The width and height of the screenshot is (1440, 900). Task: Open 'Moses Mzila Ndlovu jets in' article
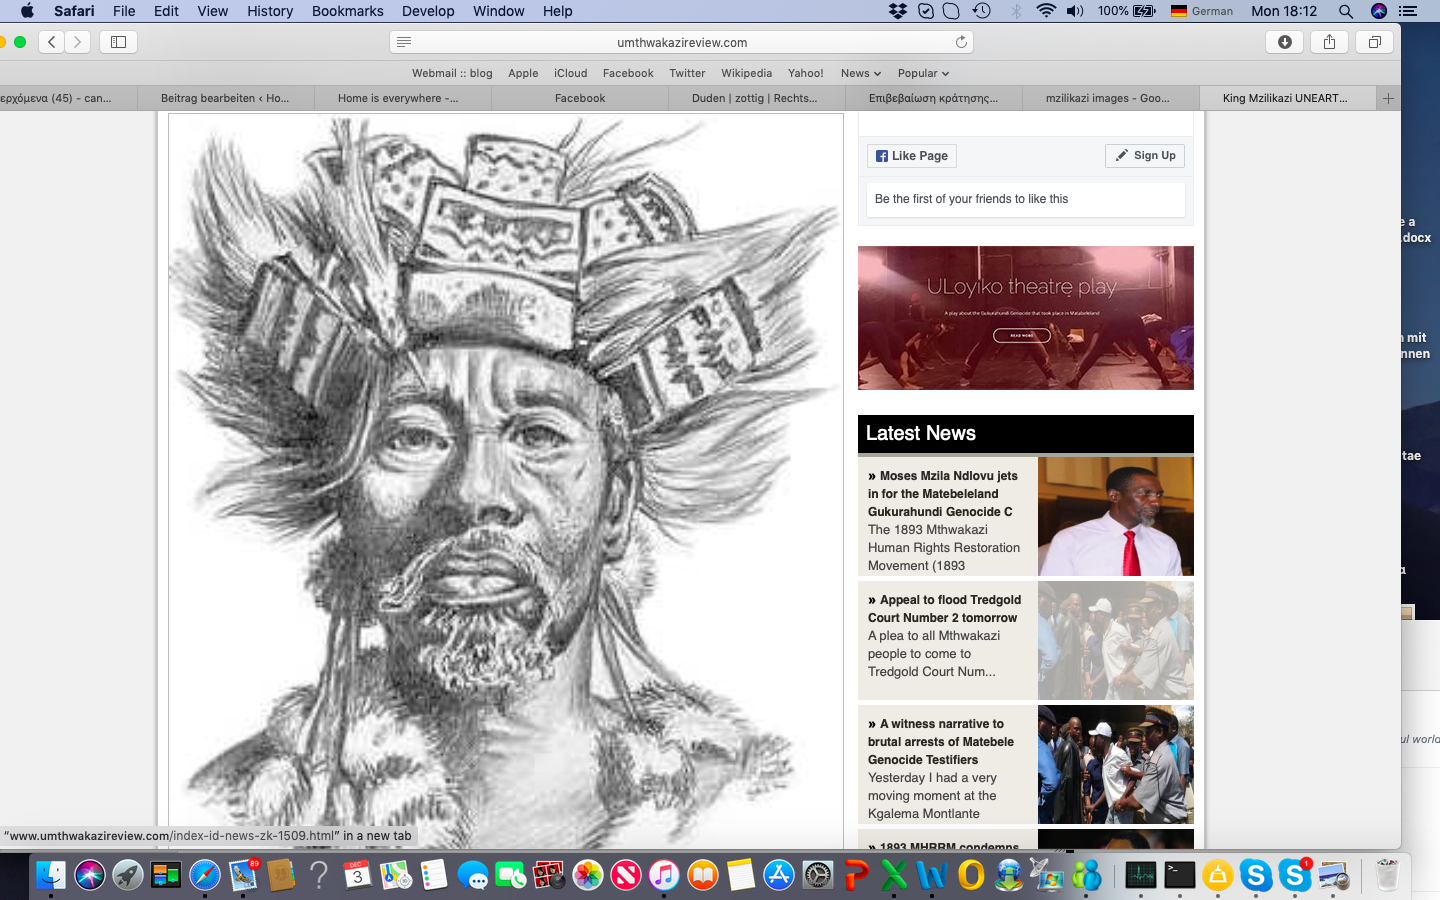pos(942,494)
